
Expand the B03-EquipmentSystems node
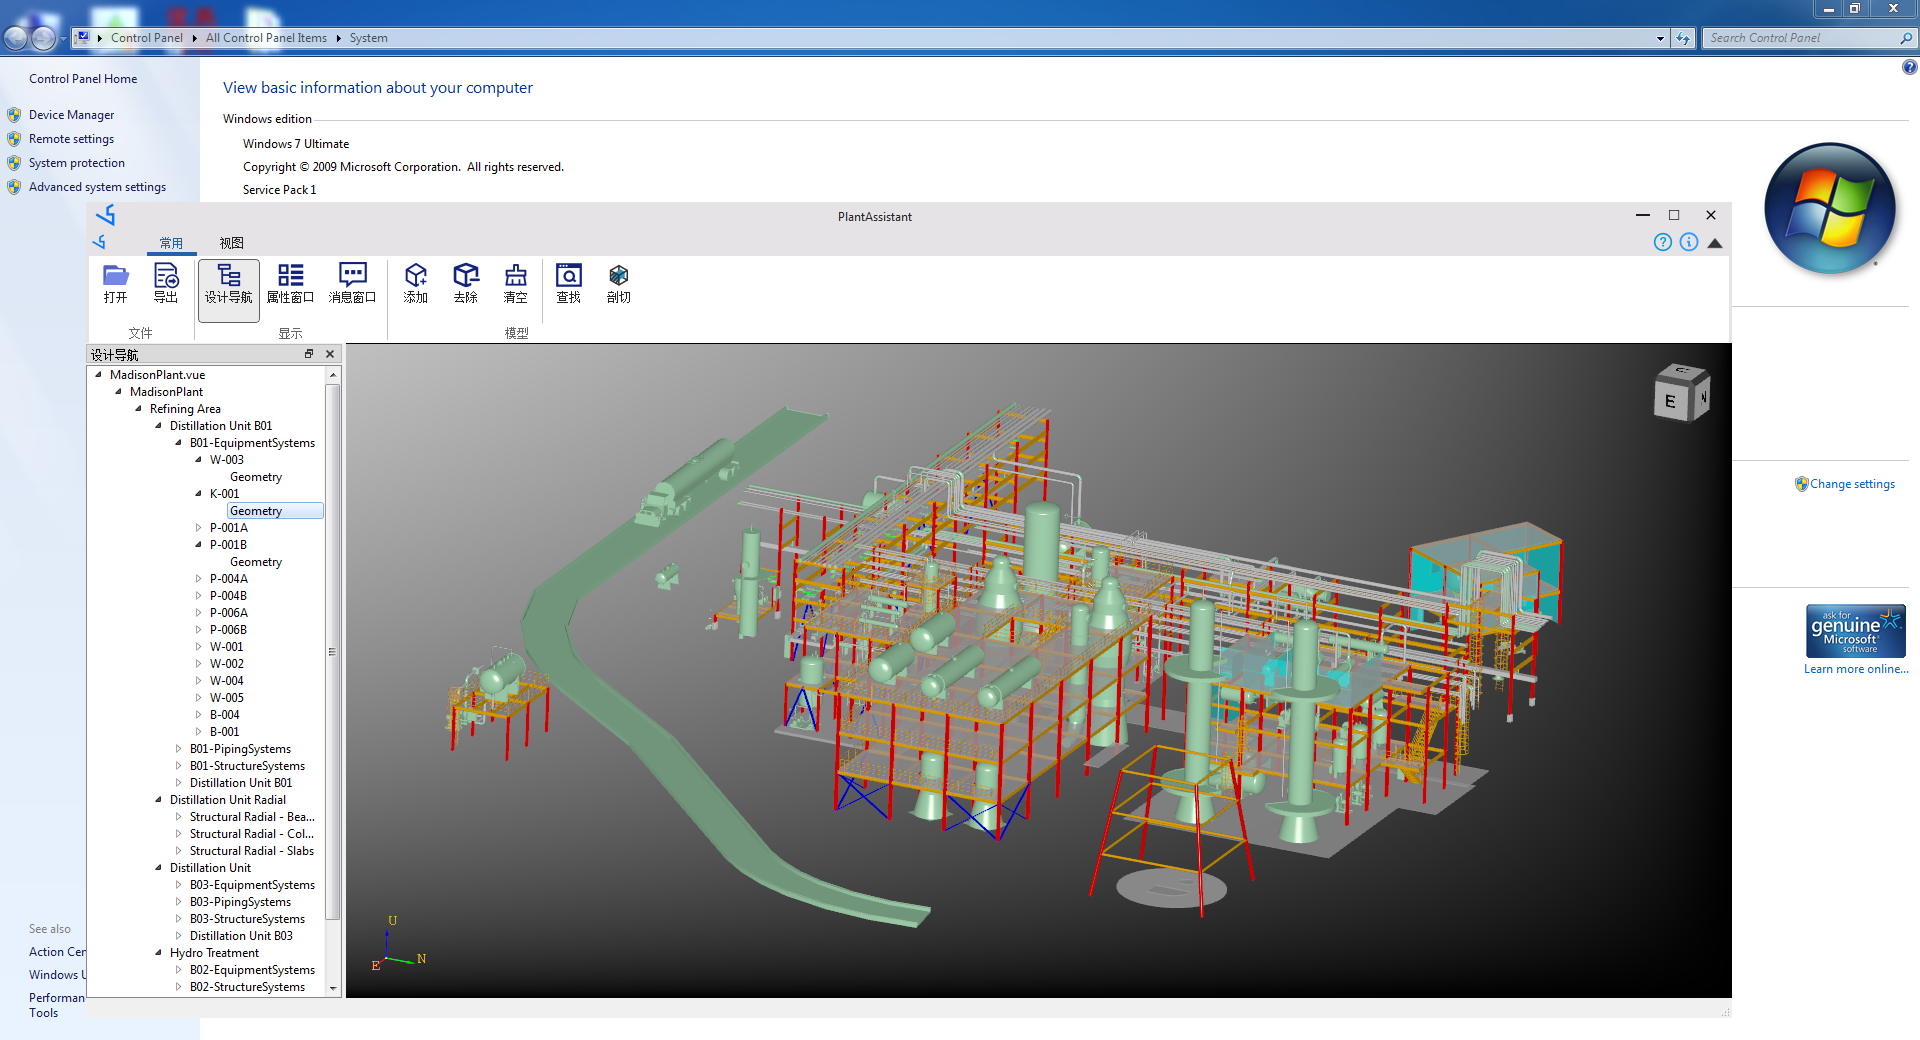[178, 885]
